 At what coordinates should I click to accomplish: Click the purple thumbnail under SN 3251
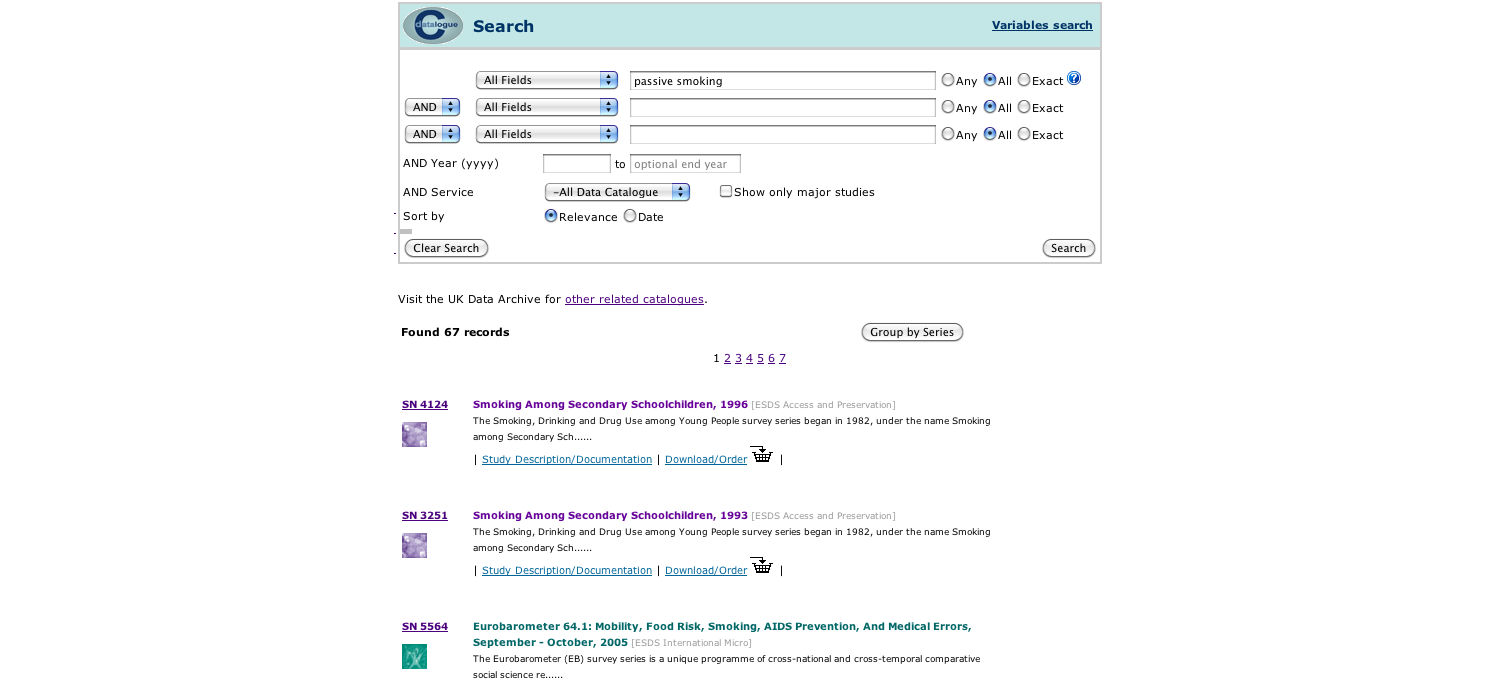click(x=414, y=545)
